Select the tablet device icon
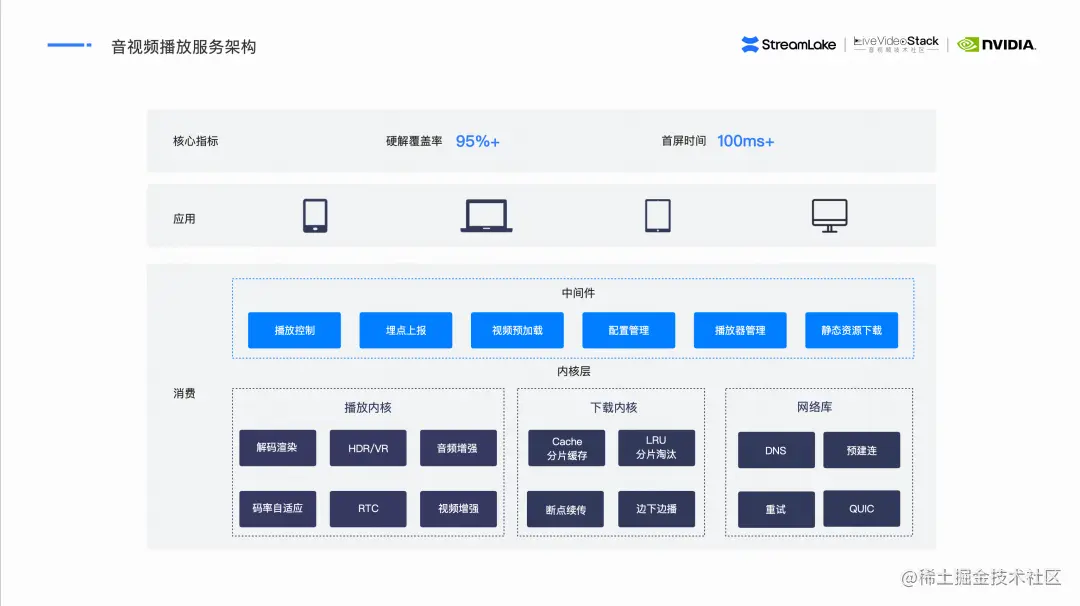 (x=657, y=215)
